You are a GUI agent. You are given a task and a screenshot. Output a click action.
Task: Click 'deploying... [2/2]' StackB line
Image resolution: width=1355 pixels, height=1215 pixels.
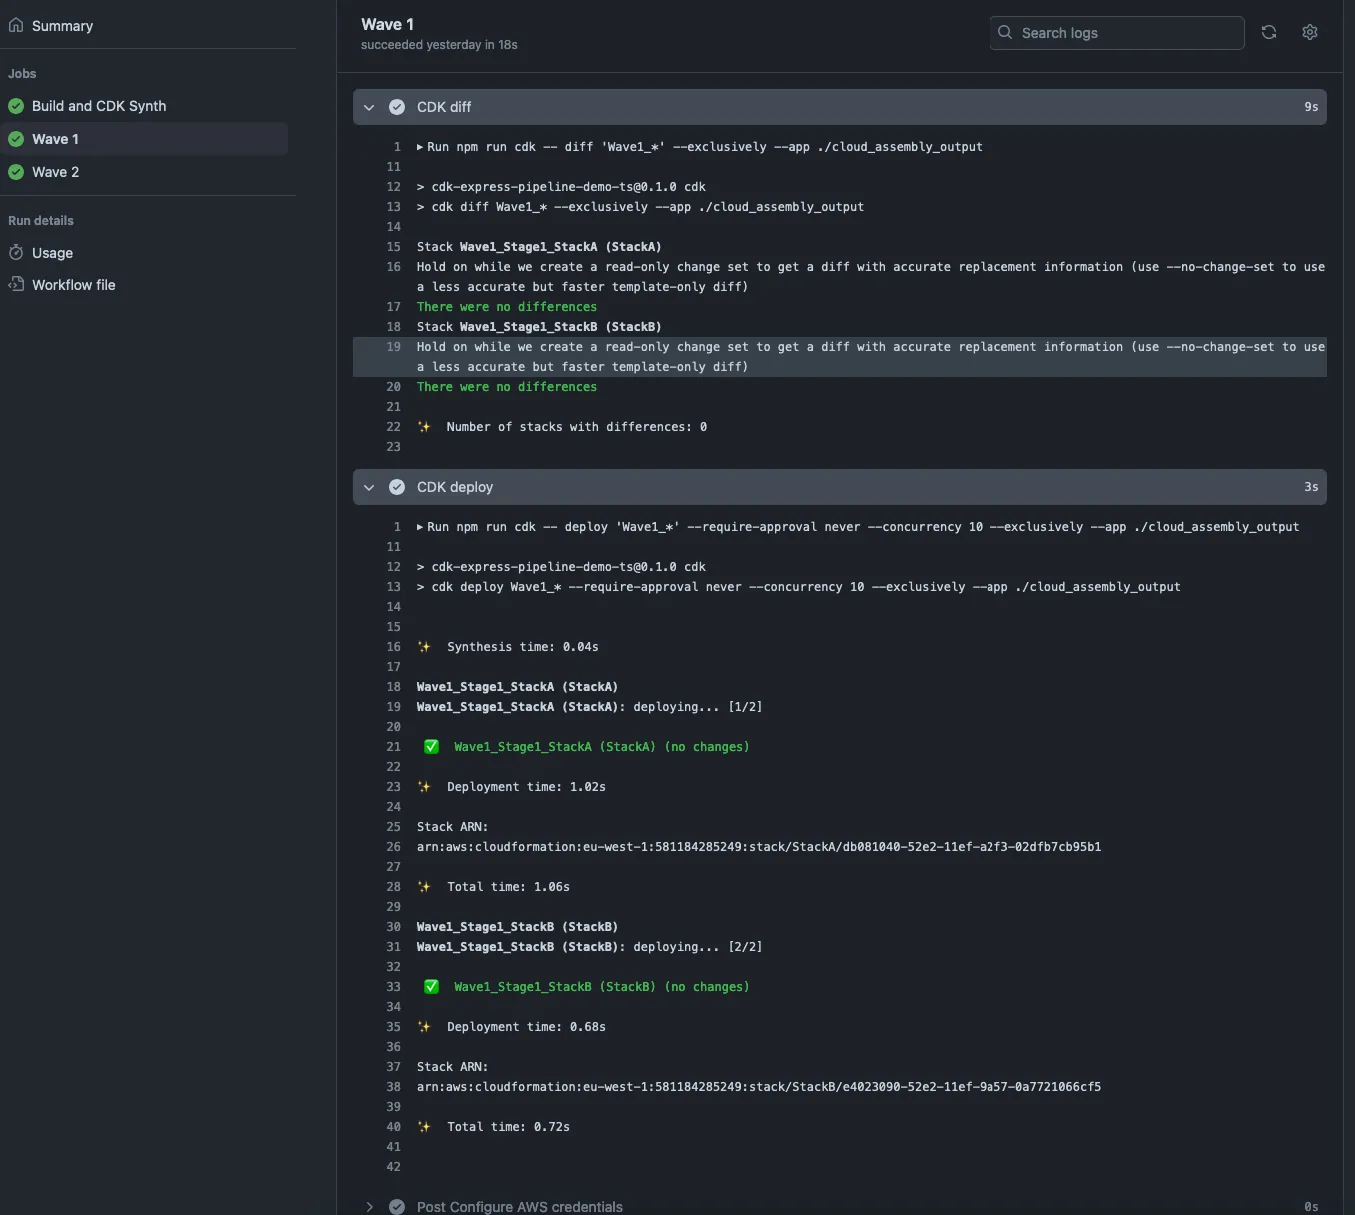[x=589, y=947]
